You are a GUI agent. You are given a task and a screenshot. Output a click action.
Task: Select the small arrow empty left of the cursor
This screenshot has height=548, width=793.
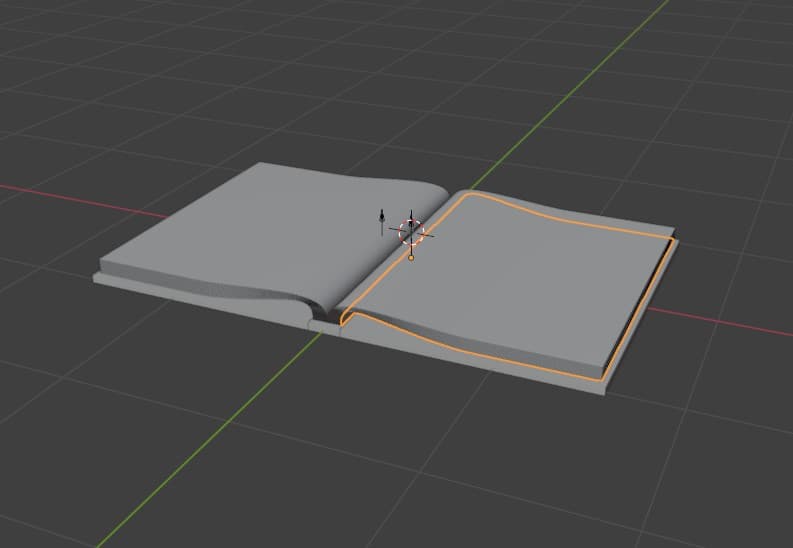pos(382,222)
